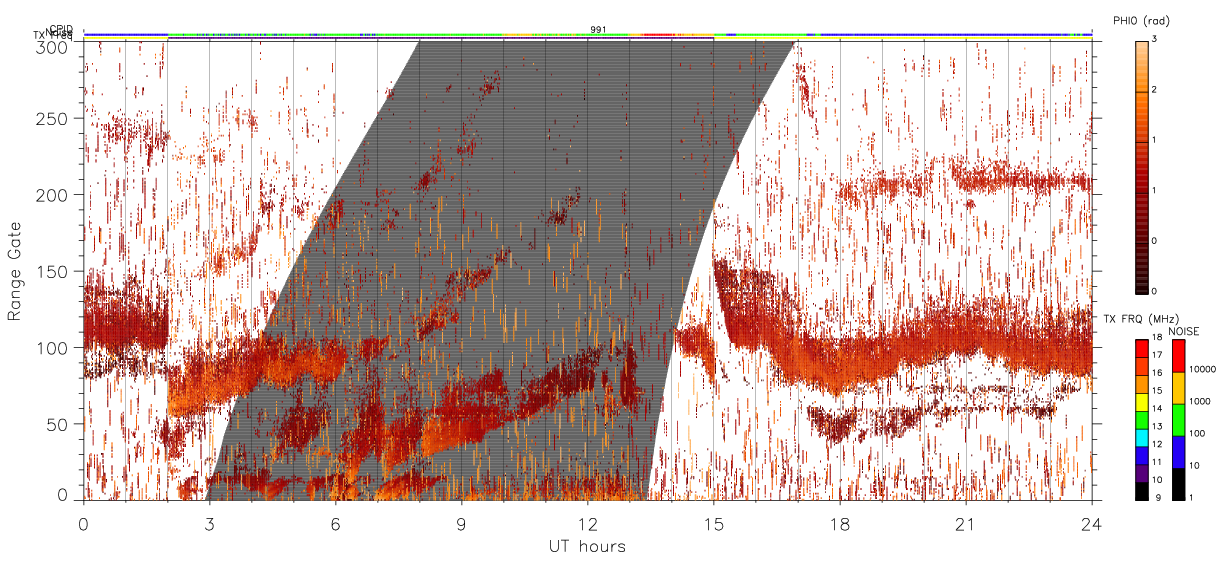Image resolution: width=1228 pixels, height=567 pixels.
Task: Click the 3 tick on the UT hours axis
Action: click(210, 524)
